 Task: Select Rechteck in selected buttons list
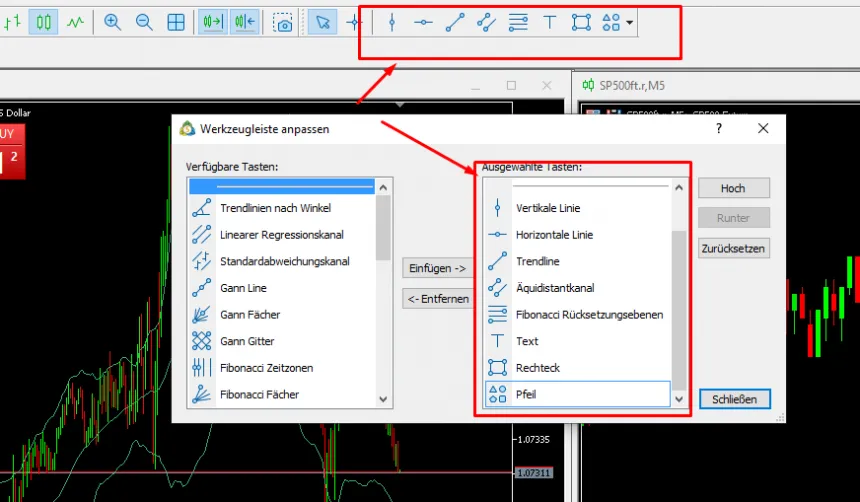click(578, 368)
